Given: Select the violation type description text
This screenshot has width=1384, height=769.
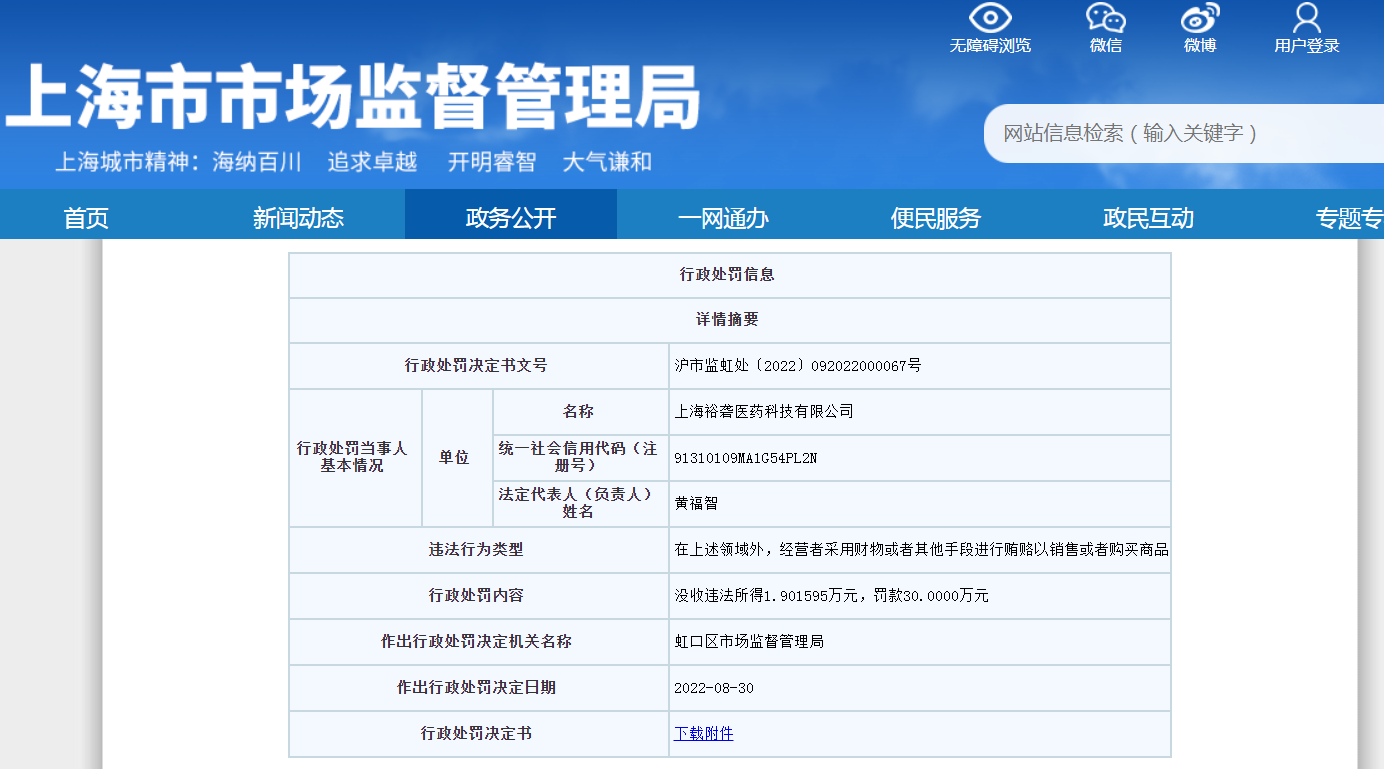Looking at the screenshot, I should pyautogui.click(x=921, y=549).
